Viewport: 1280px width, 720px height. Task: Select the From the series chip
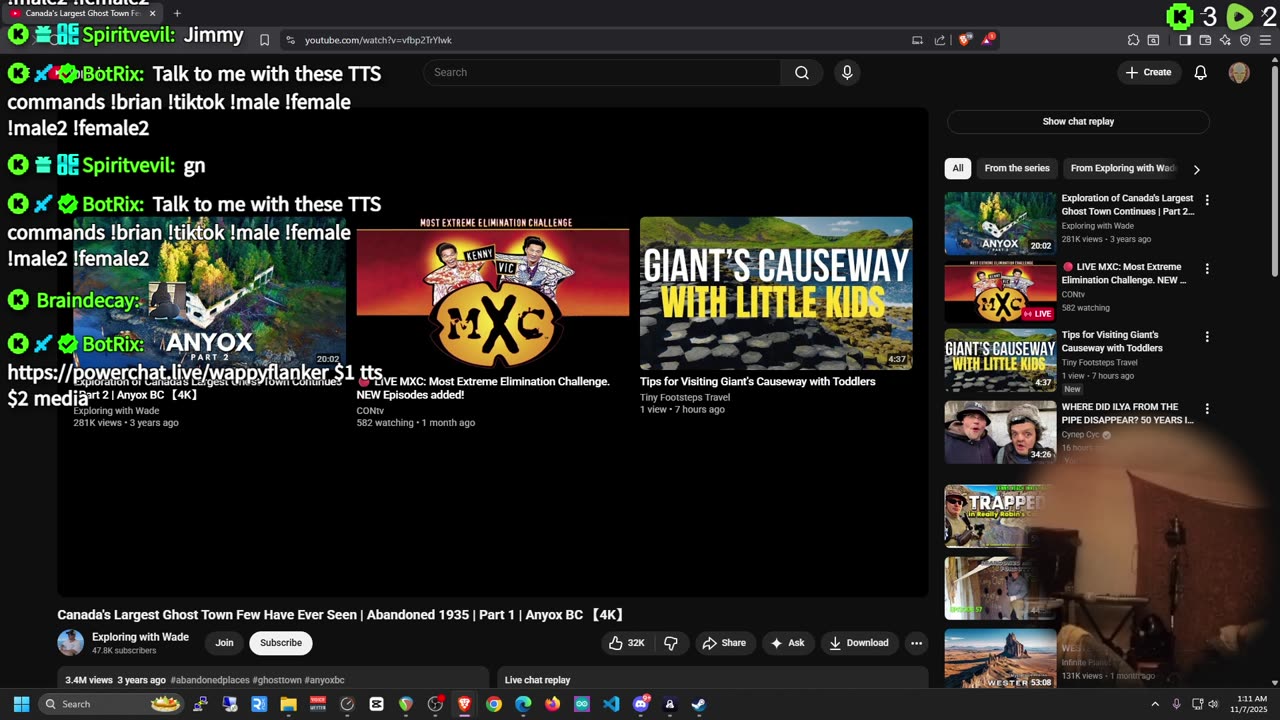point(1017,168)
